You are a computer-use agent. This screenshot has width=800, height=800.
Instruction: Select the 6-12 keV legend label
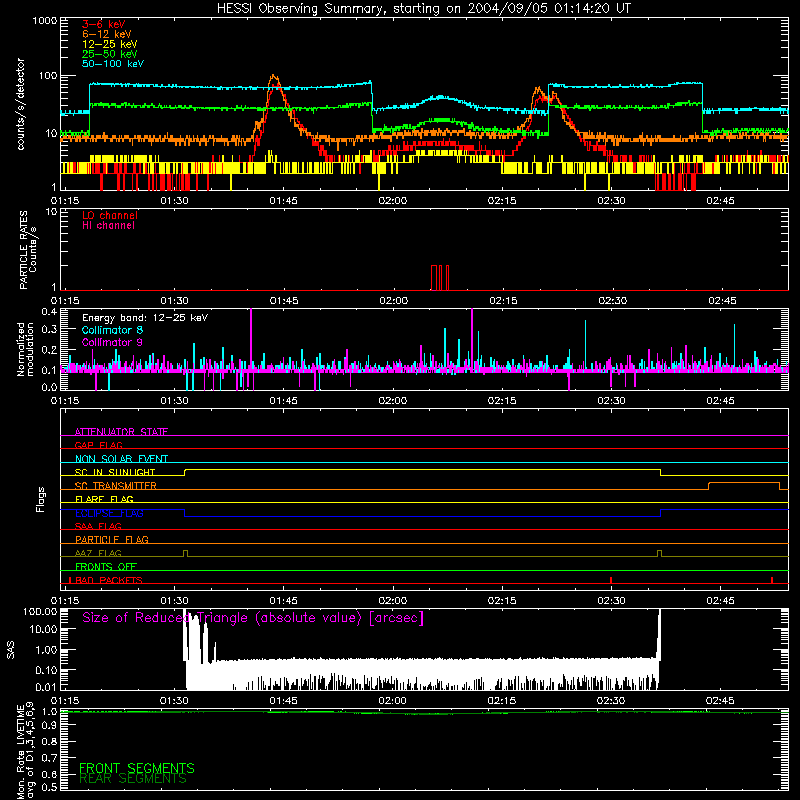coord(107,34)
